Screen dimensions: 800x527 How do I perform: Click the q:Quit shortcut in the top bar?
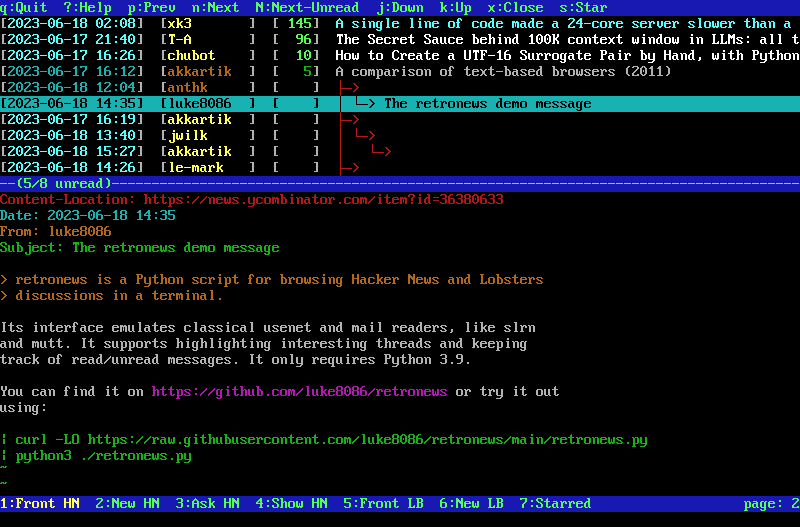23,8
